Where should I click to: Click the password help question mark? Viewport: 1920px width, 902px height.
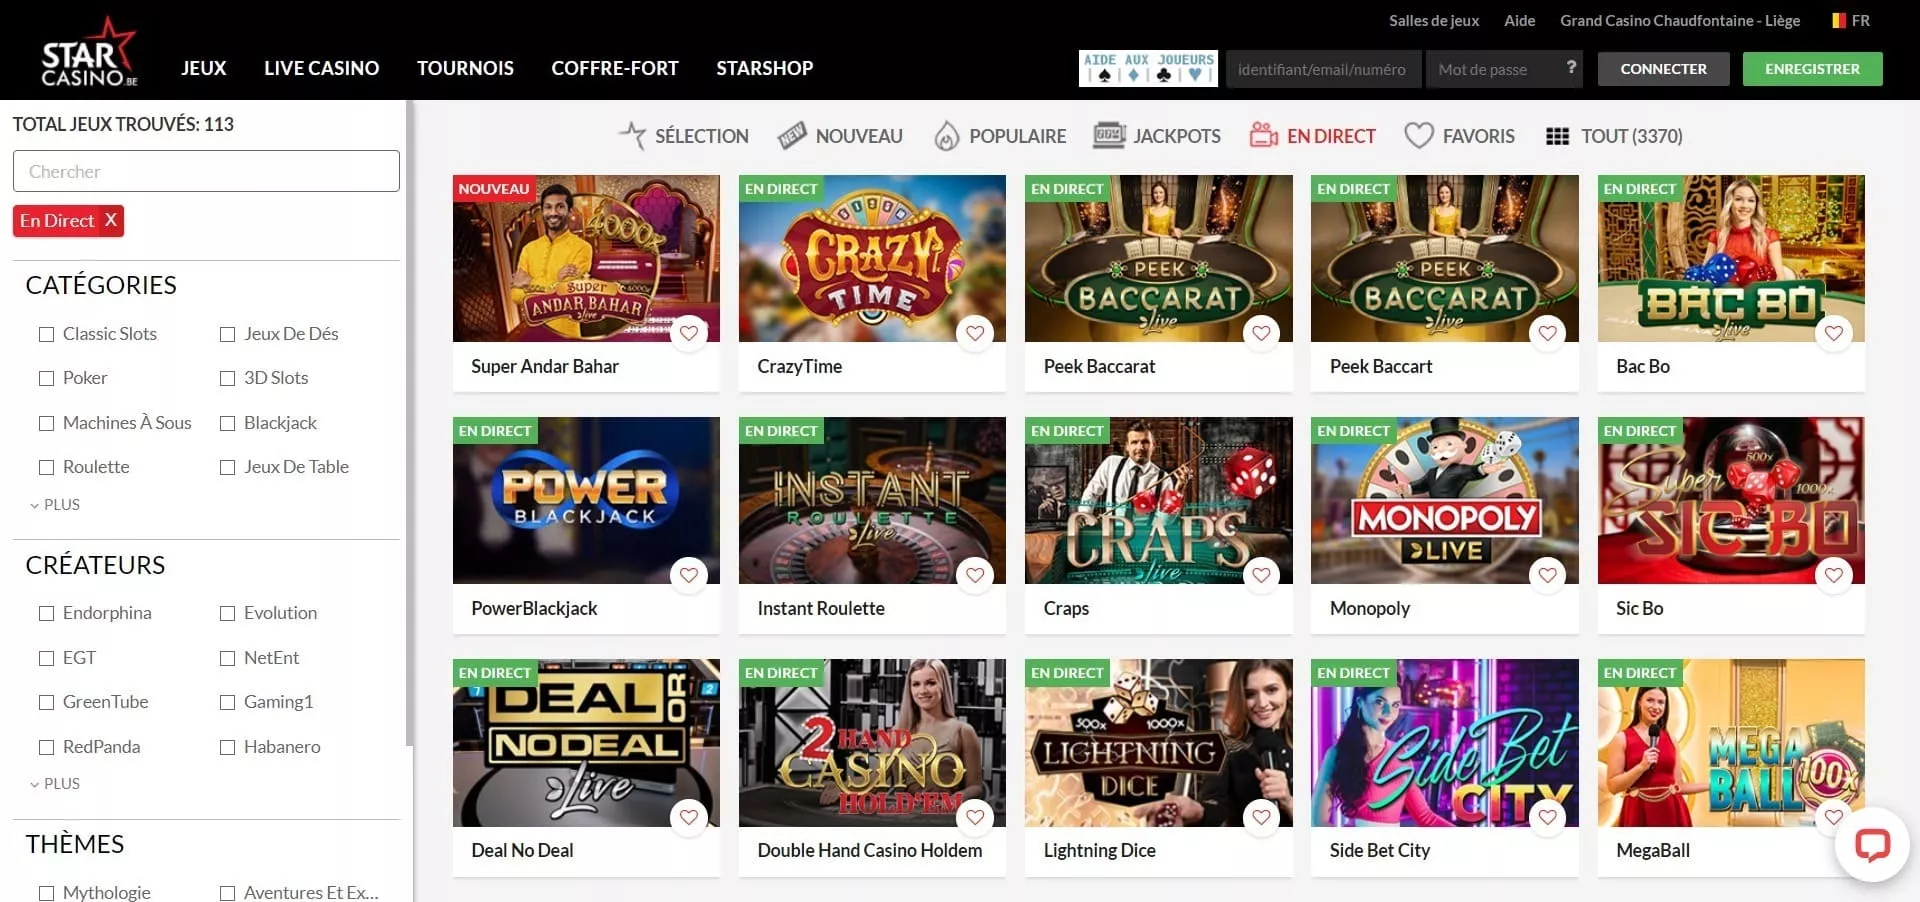(x=1571, y=67)
